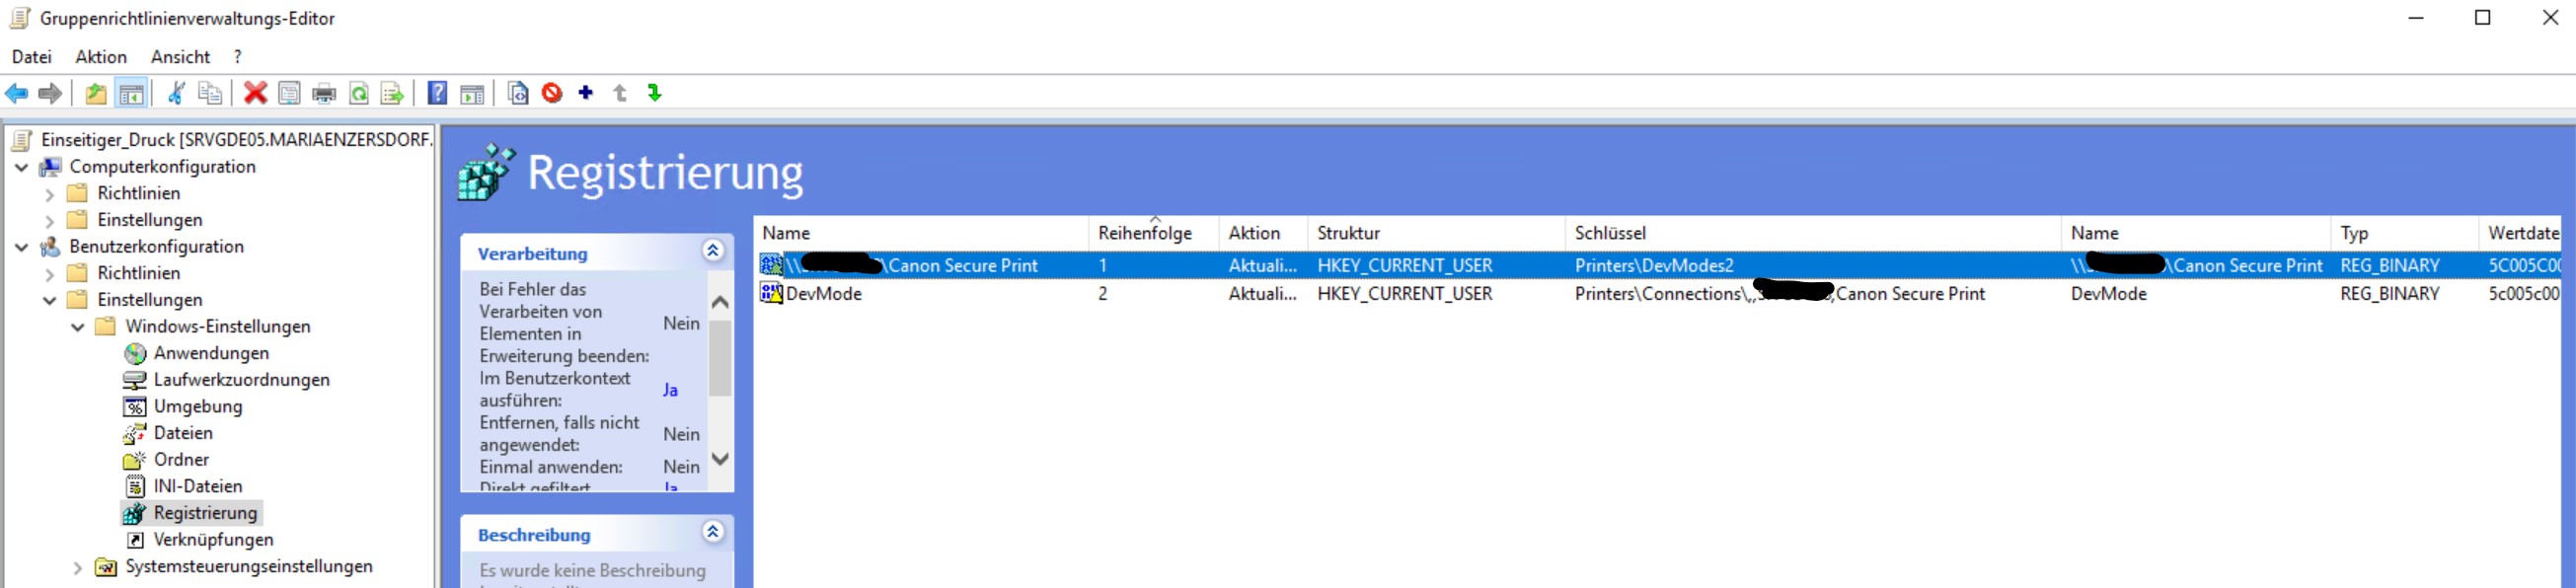Click the Cut scissors icon
Screen dimensions: 2576x588
tap(176, 94)
